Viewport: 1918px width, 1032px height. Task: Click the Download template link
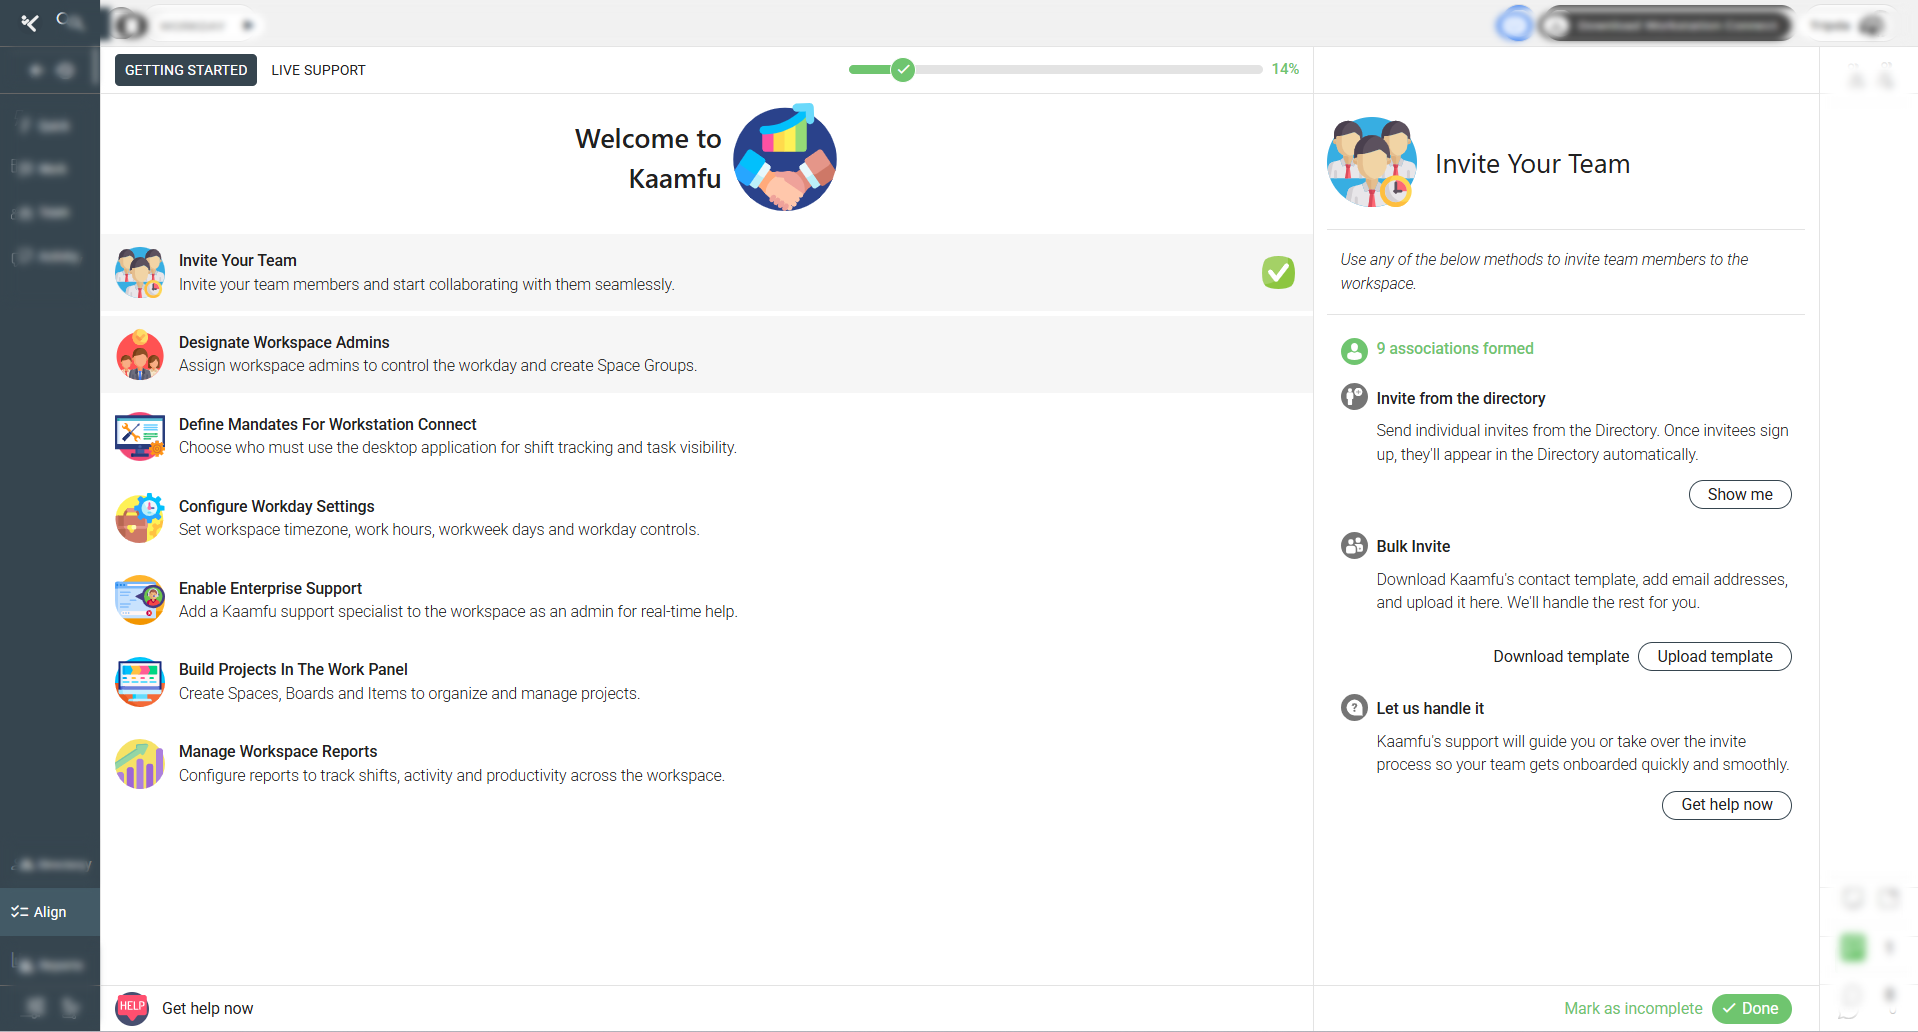[1560, 657]
